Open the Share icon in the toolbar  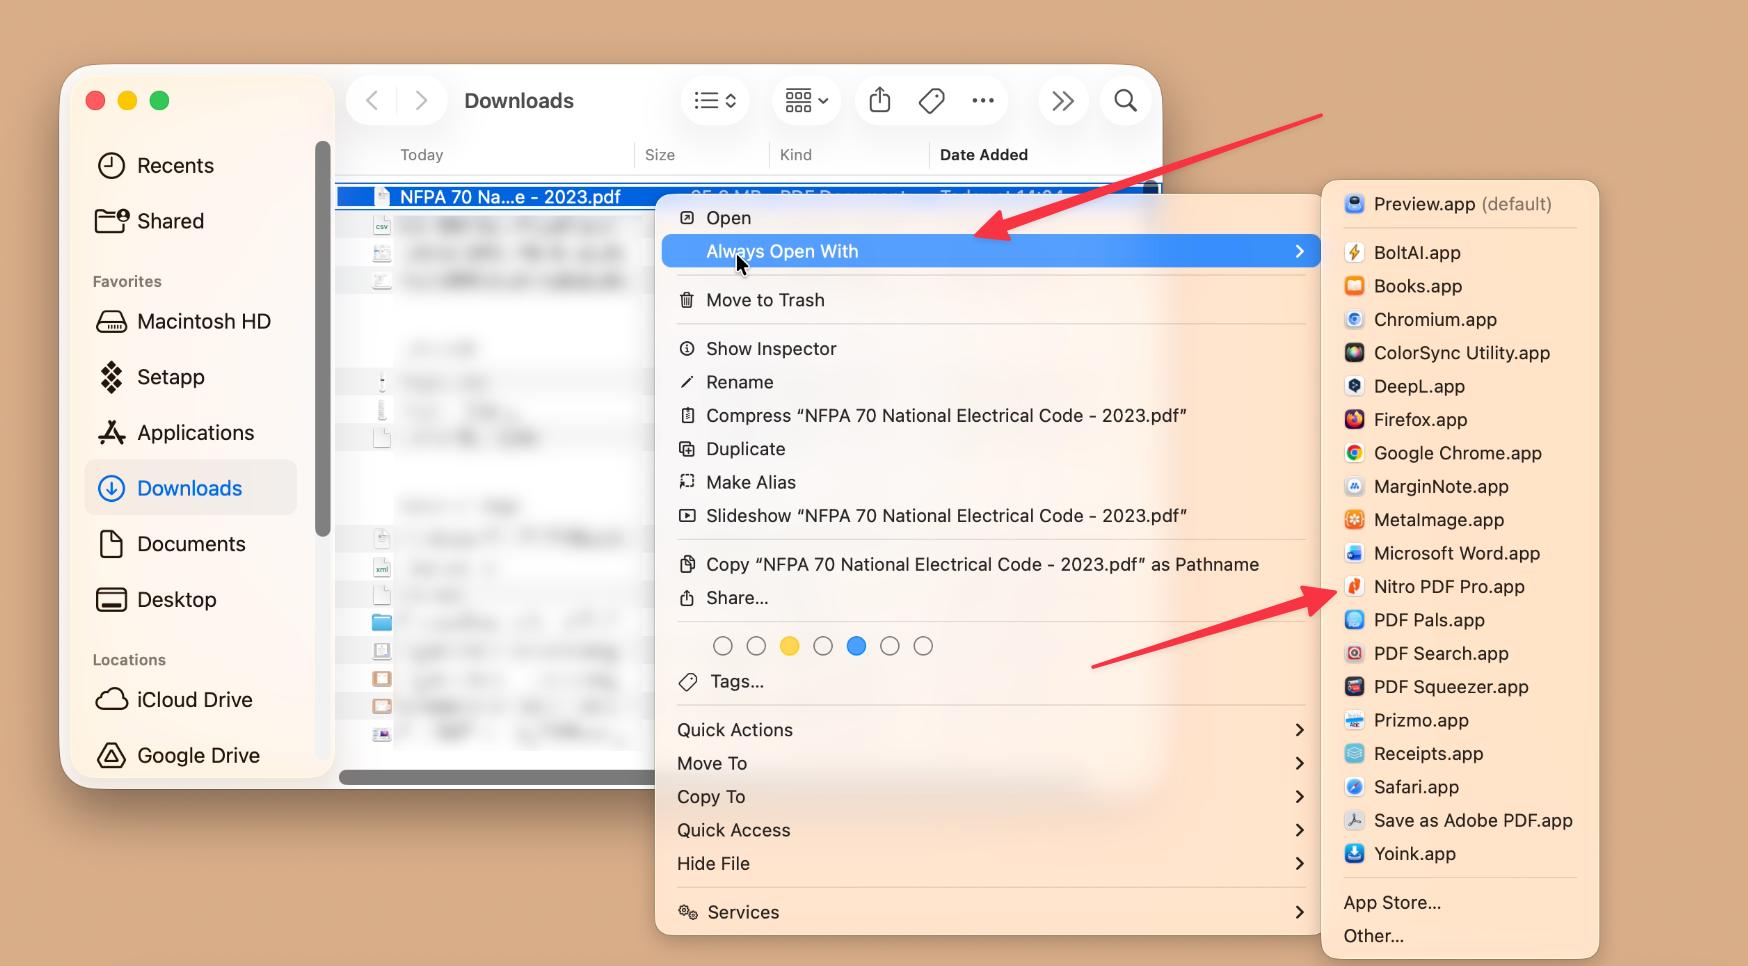[x=878, y=100]
